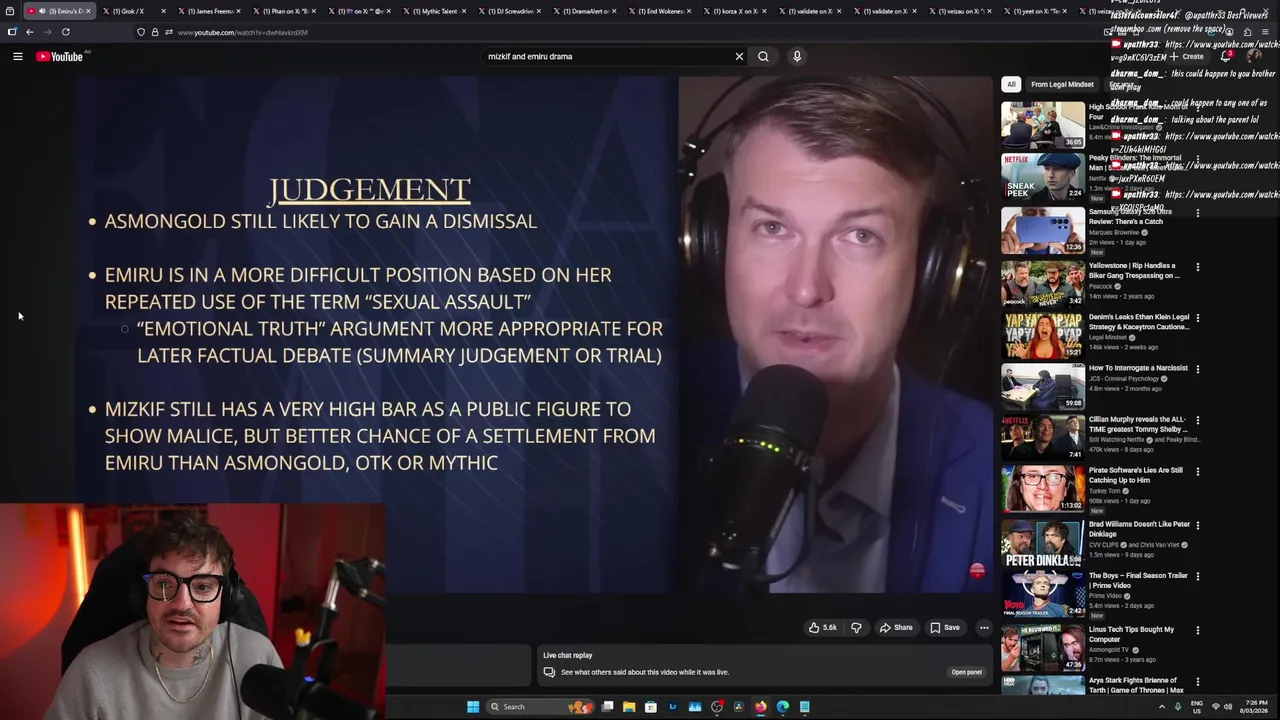Open Windows Start menu
This screenshot has width=1280, height=720.
click(473, 707)
